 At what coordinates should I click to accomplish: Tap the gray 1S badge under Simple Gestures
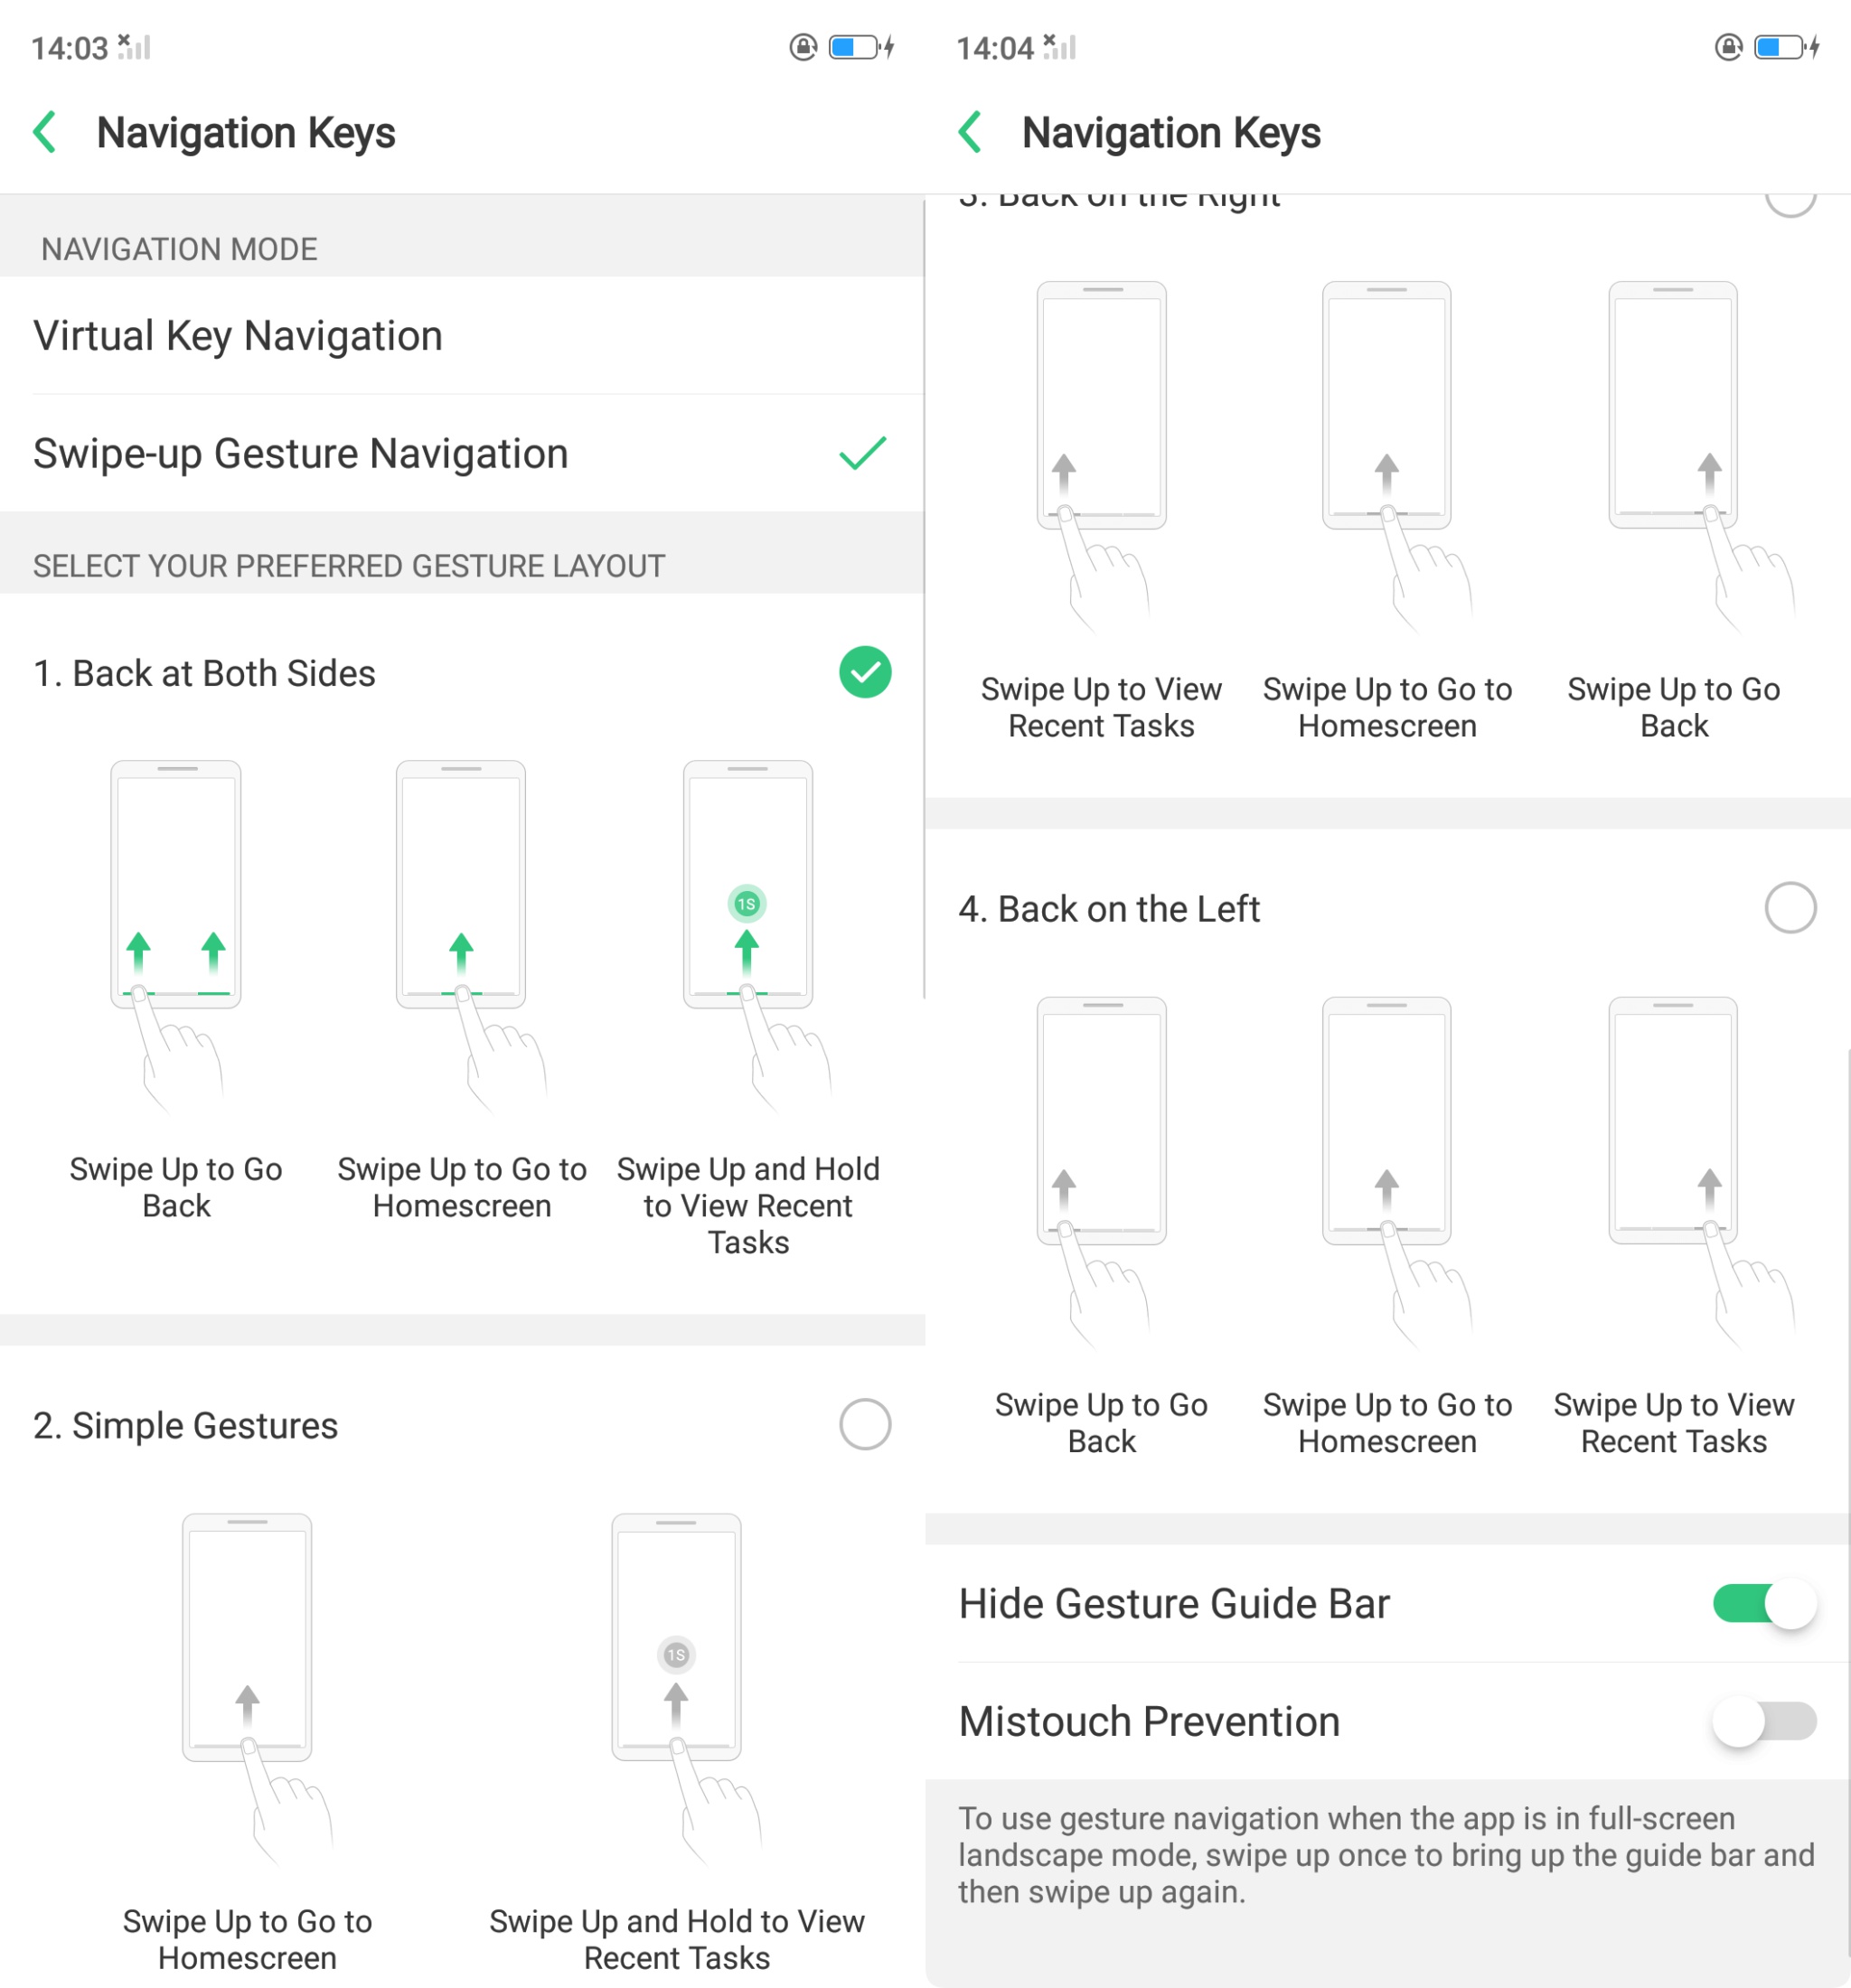click(676, 1655)
